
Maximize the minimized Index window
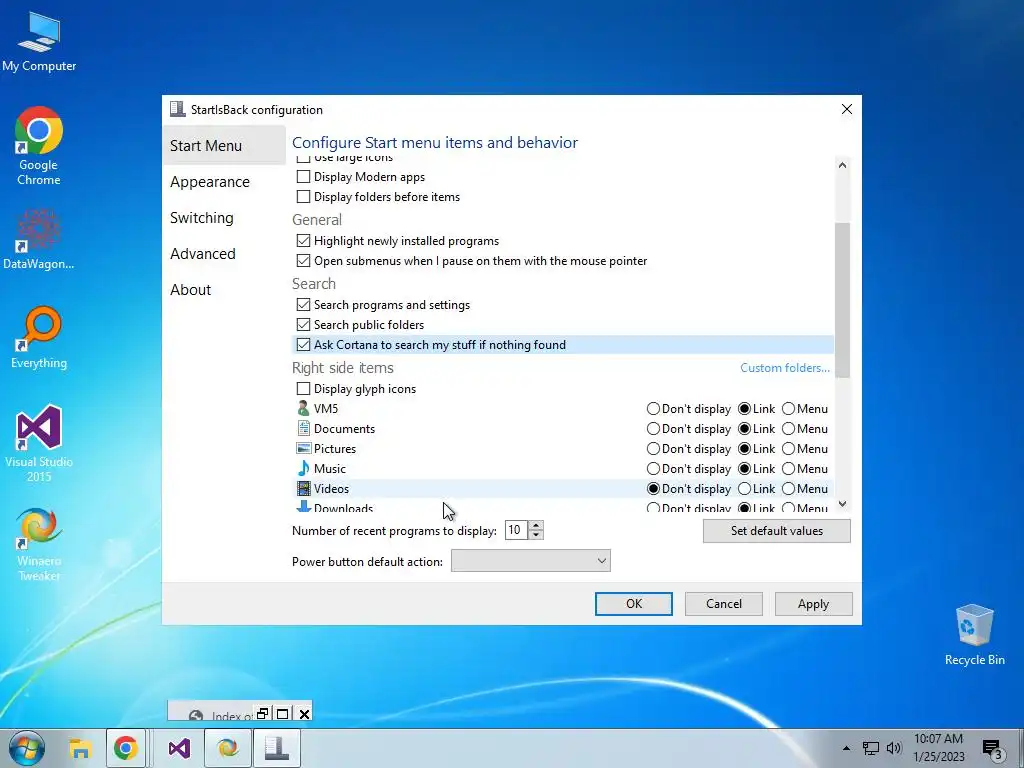pyautogui.click(x=283, y=714)
